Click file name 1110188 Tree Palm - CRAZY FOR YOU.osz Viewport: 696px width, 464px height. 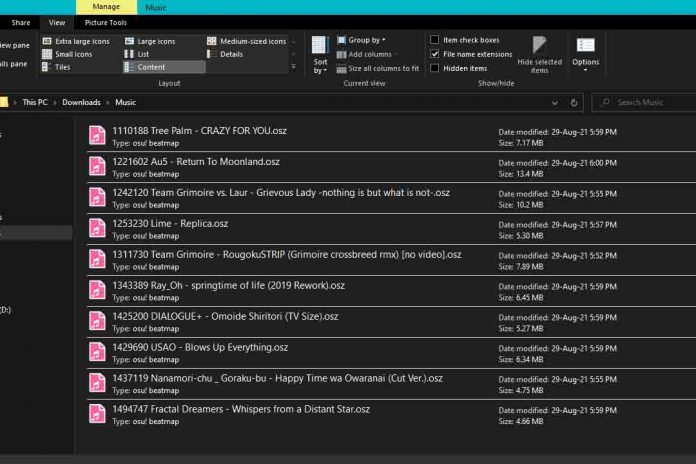[x=199, y=131]
